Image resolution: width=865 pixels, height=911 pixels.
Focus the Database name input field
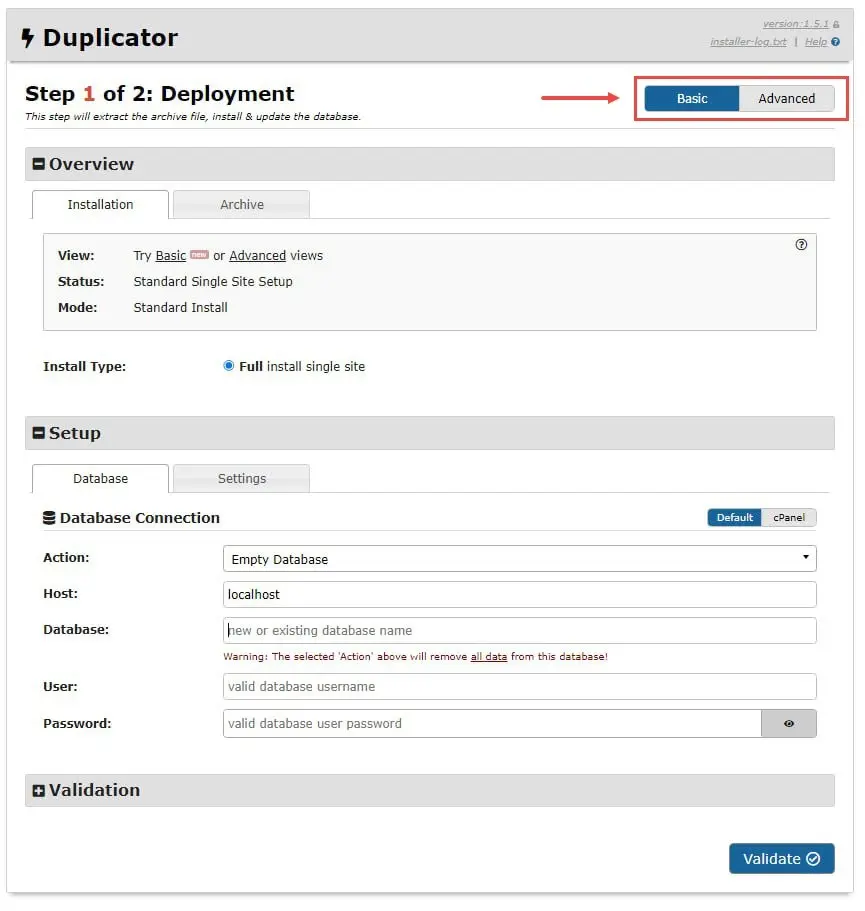point(519,630)
